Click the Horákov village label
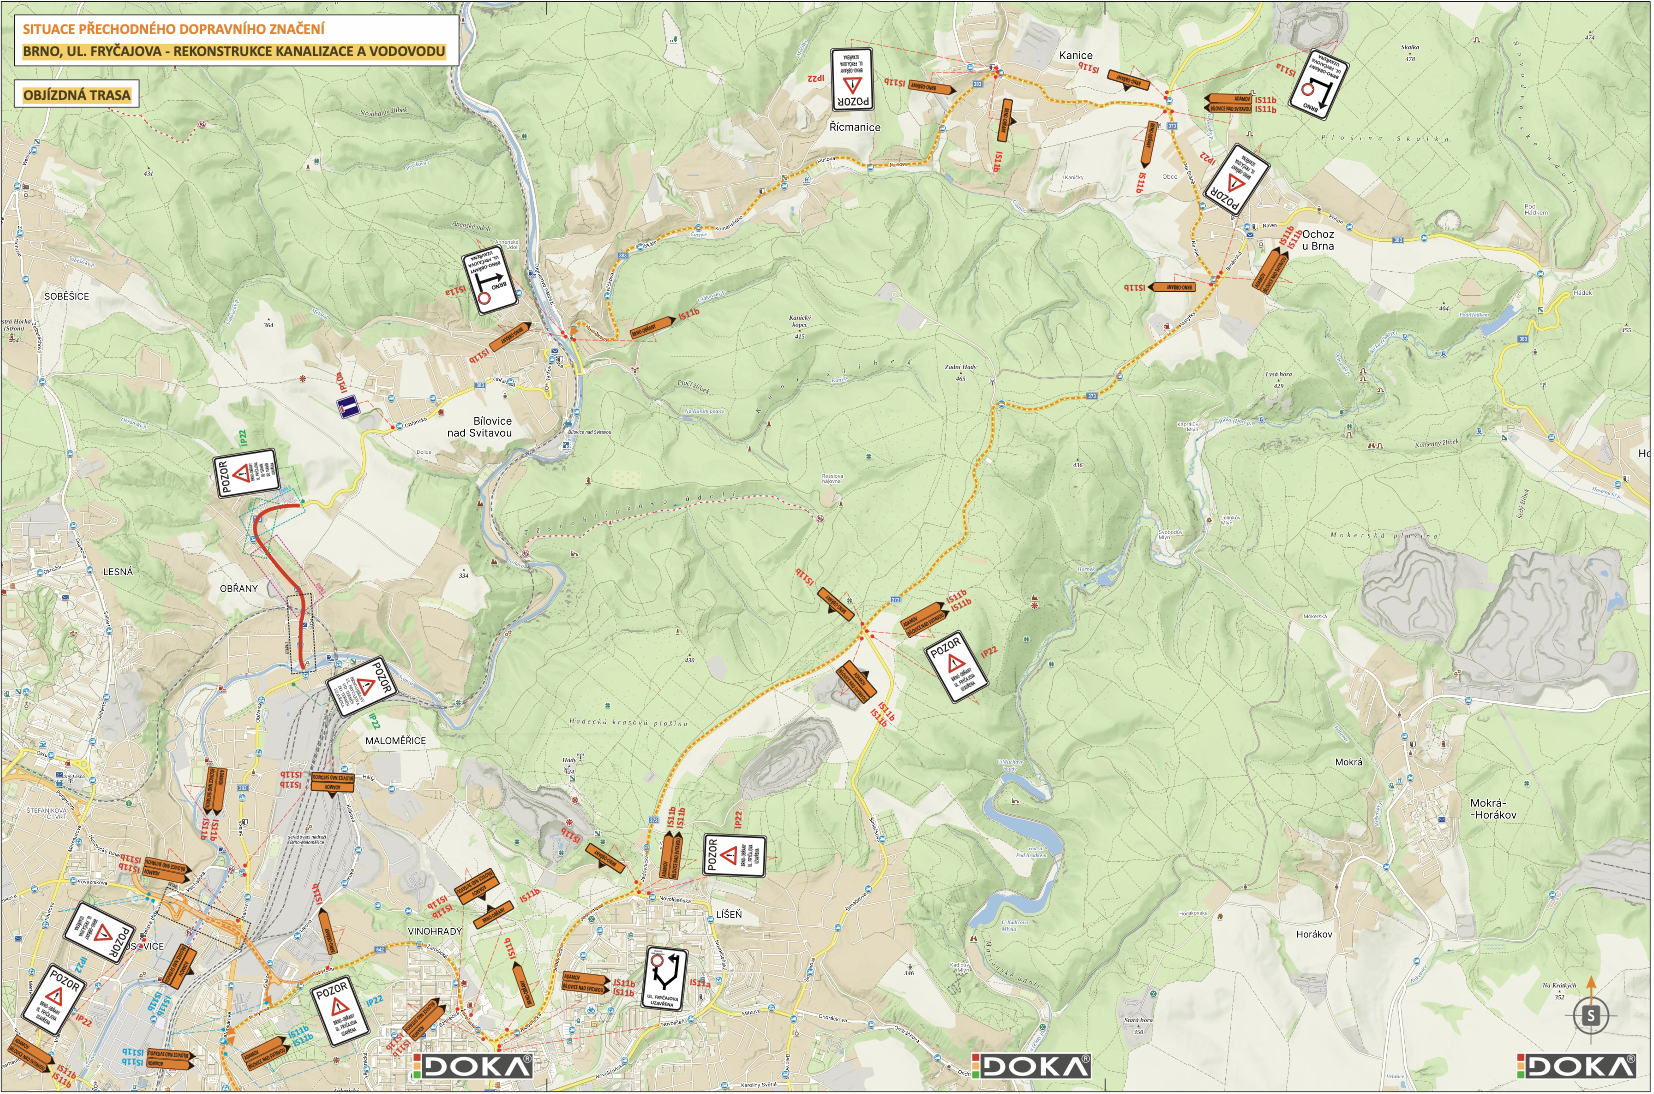 click(1313, 934)
